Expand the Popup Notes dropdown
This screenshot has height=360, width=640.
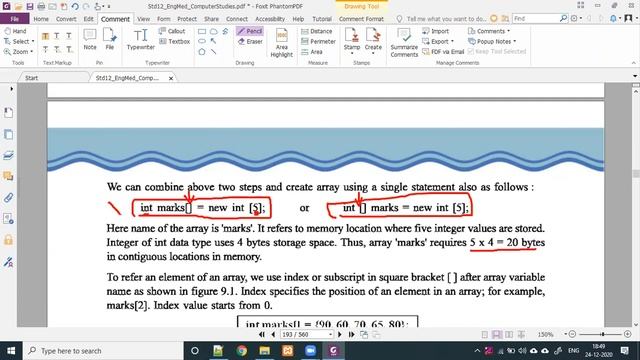pos(514,41)
